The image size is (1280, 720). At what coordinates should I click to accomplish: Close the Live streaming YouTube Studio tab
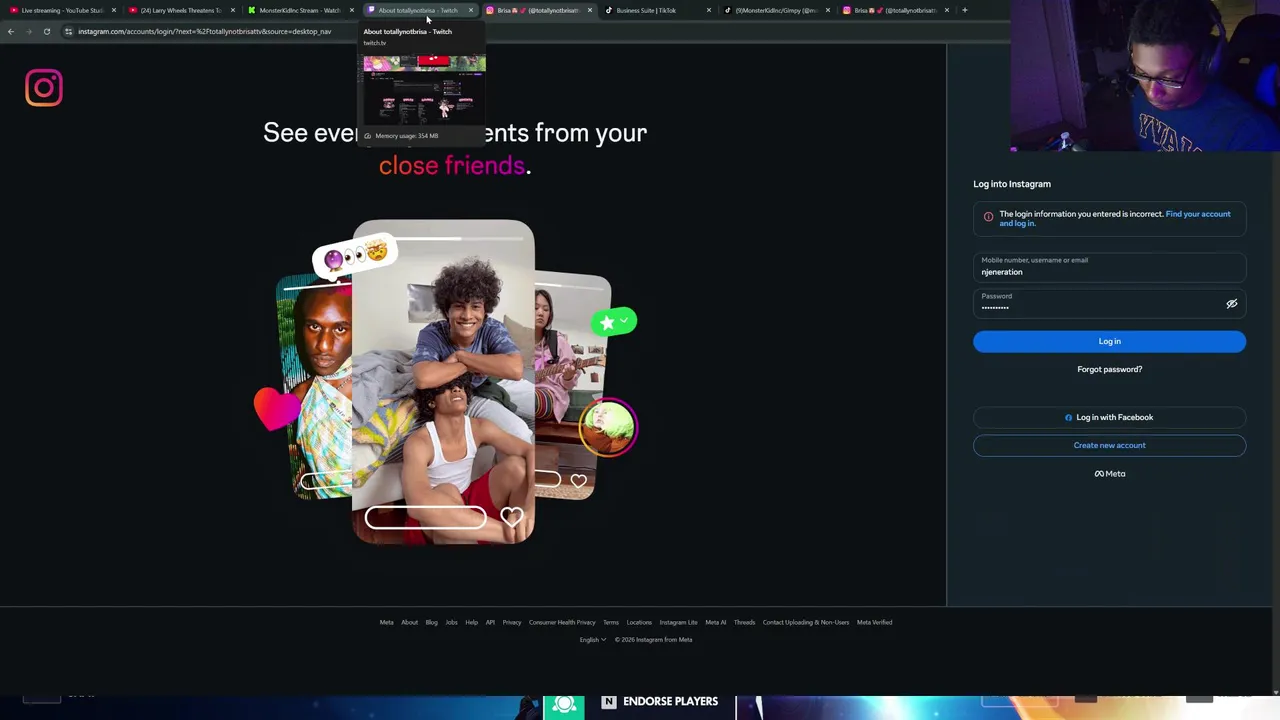pyautogui.click(x=113, y=10)
